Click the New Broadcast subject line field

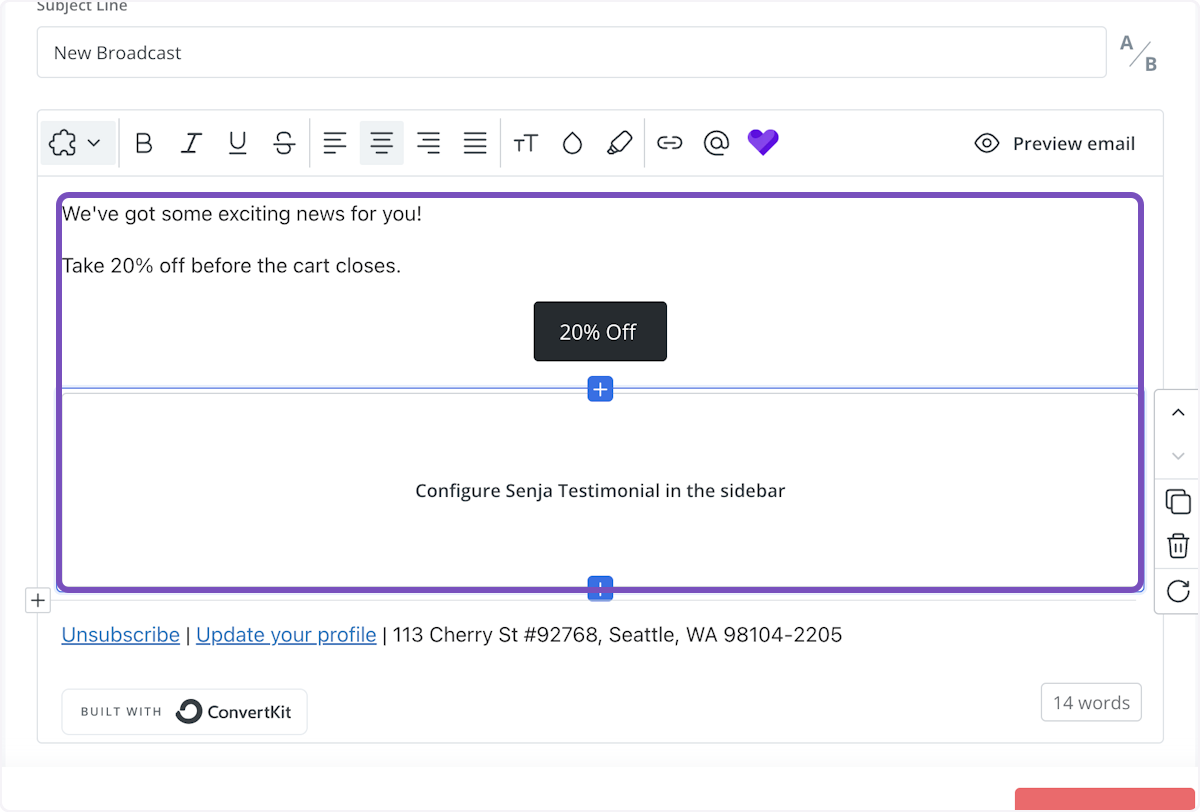click(x=570, y=52)
